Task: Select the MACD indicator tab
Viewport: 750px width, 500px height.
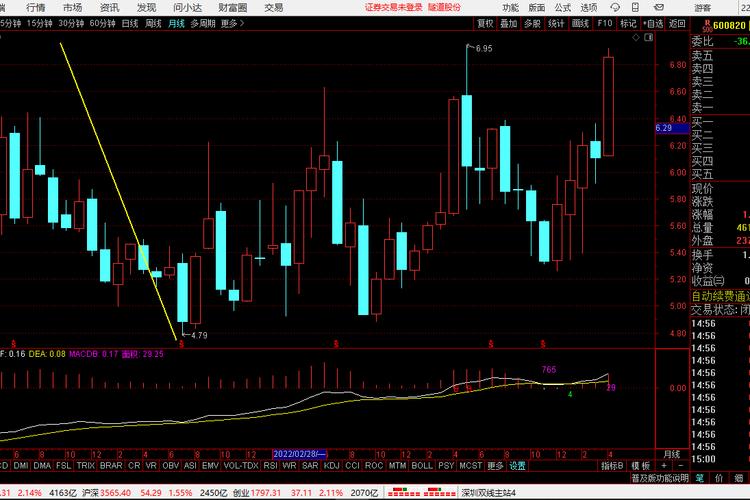Action: coord(2,465)
